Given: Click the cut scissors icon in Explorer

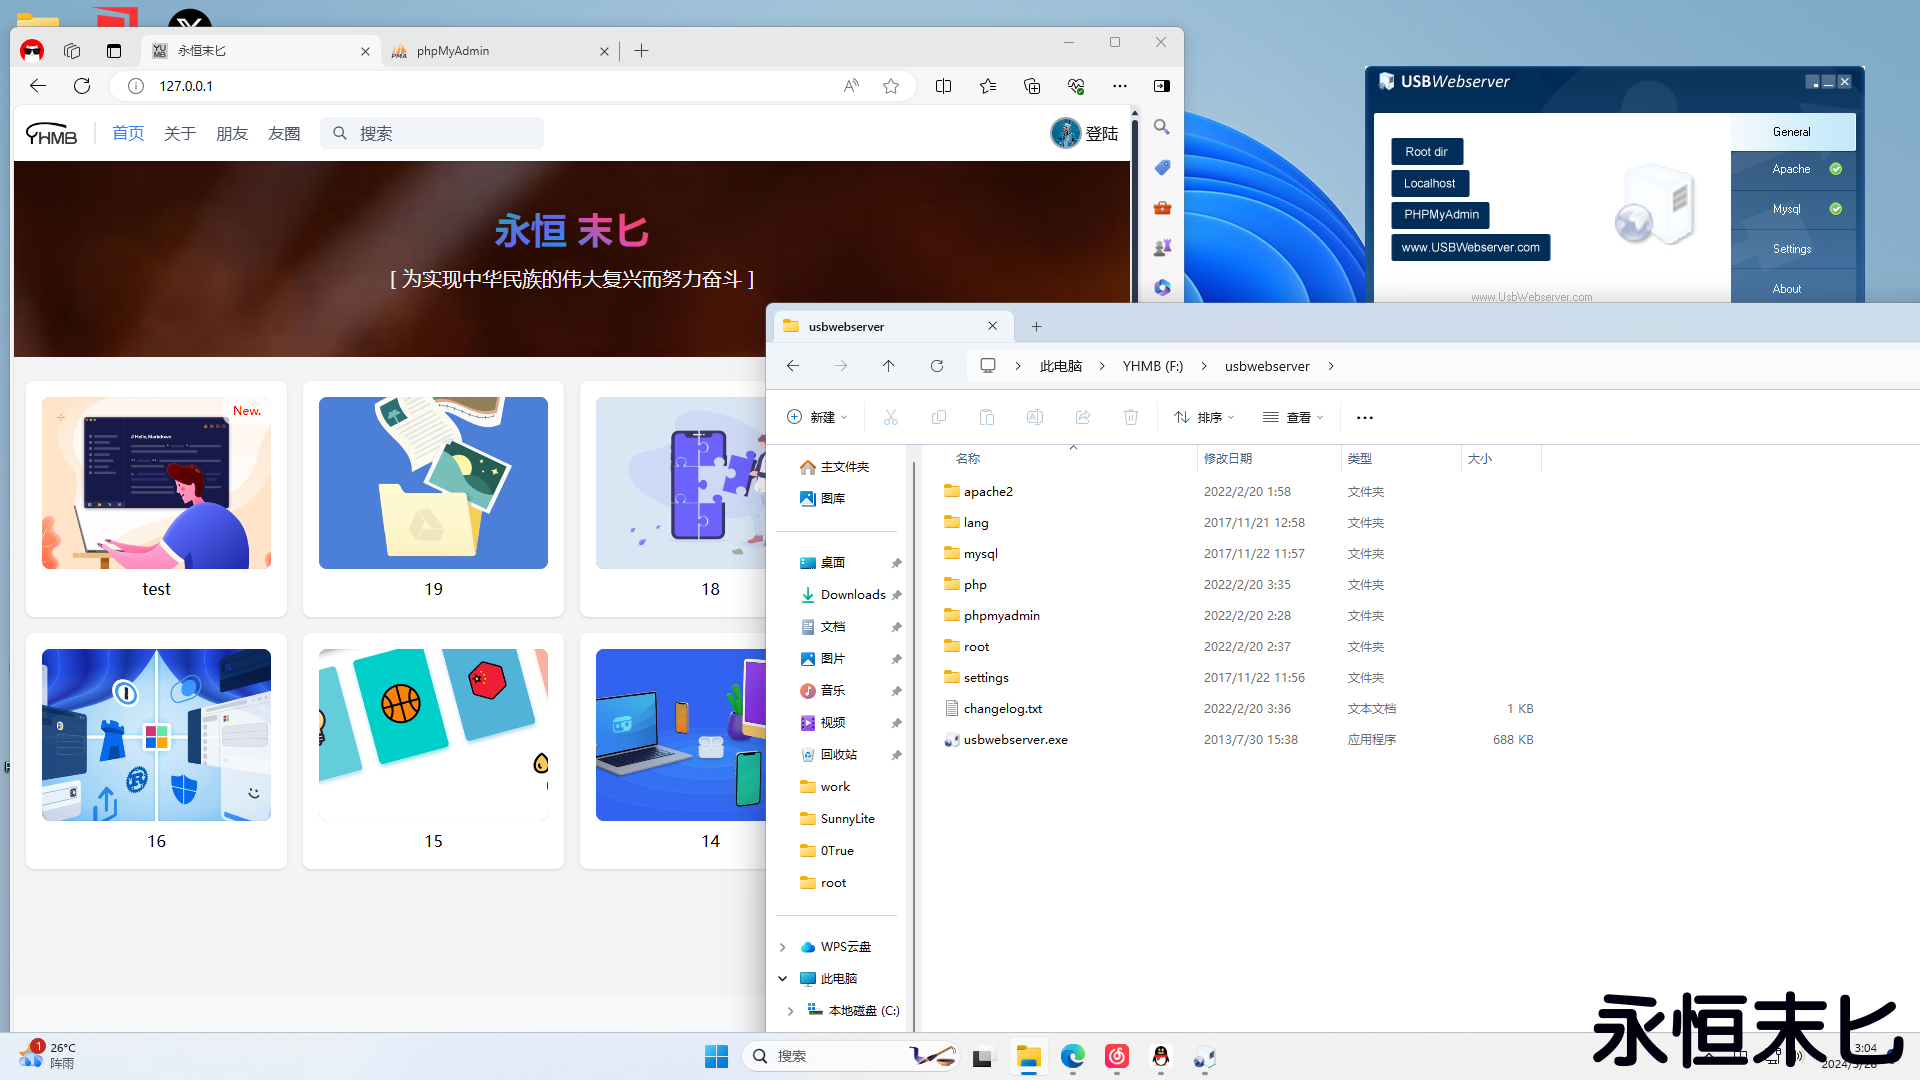Looking at the screenshot, I should 890,417.
